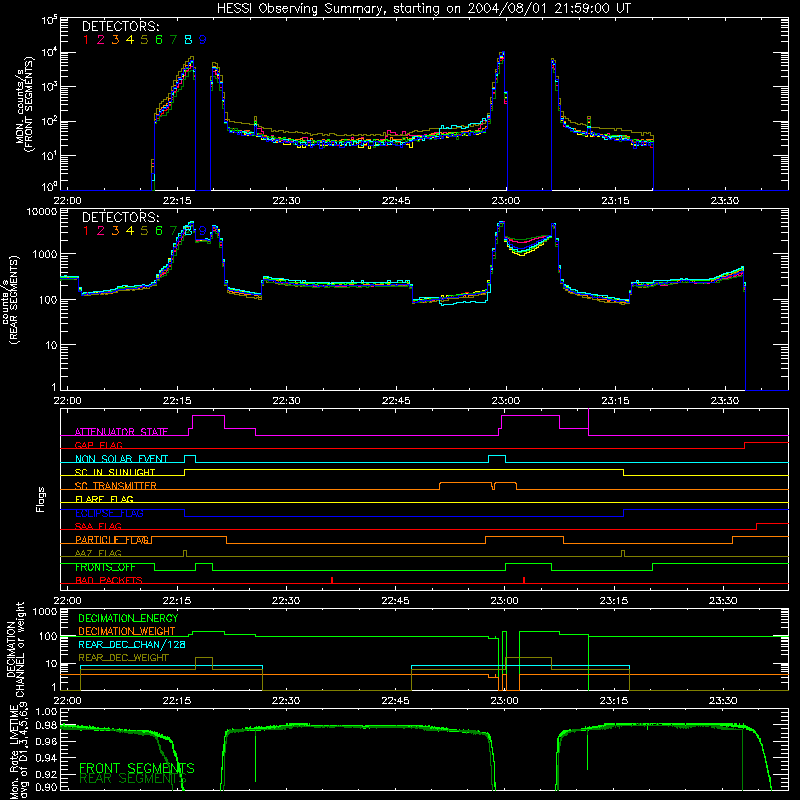This screenshot has width=800, height=800.
Task: Select the FRONTS_OFF flag label
Action: click(x=105, y=567)
